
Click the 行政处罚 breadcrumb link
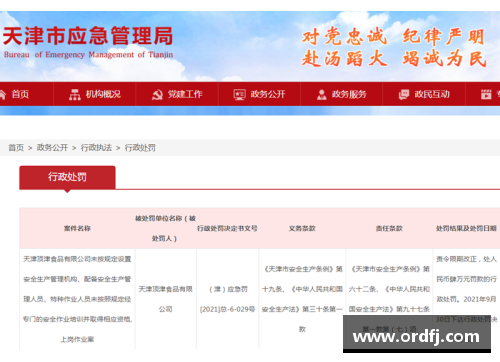point(140,148)
